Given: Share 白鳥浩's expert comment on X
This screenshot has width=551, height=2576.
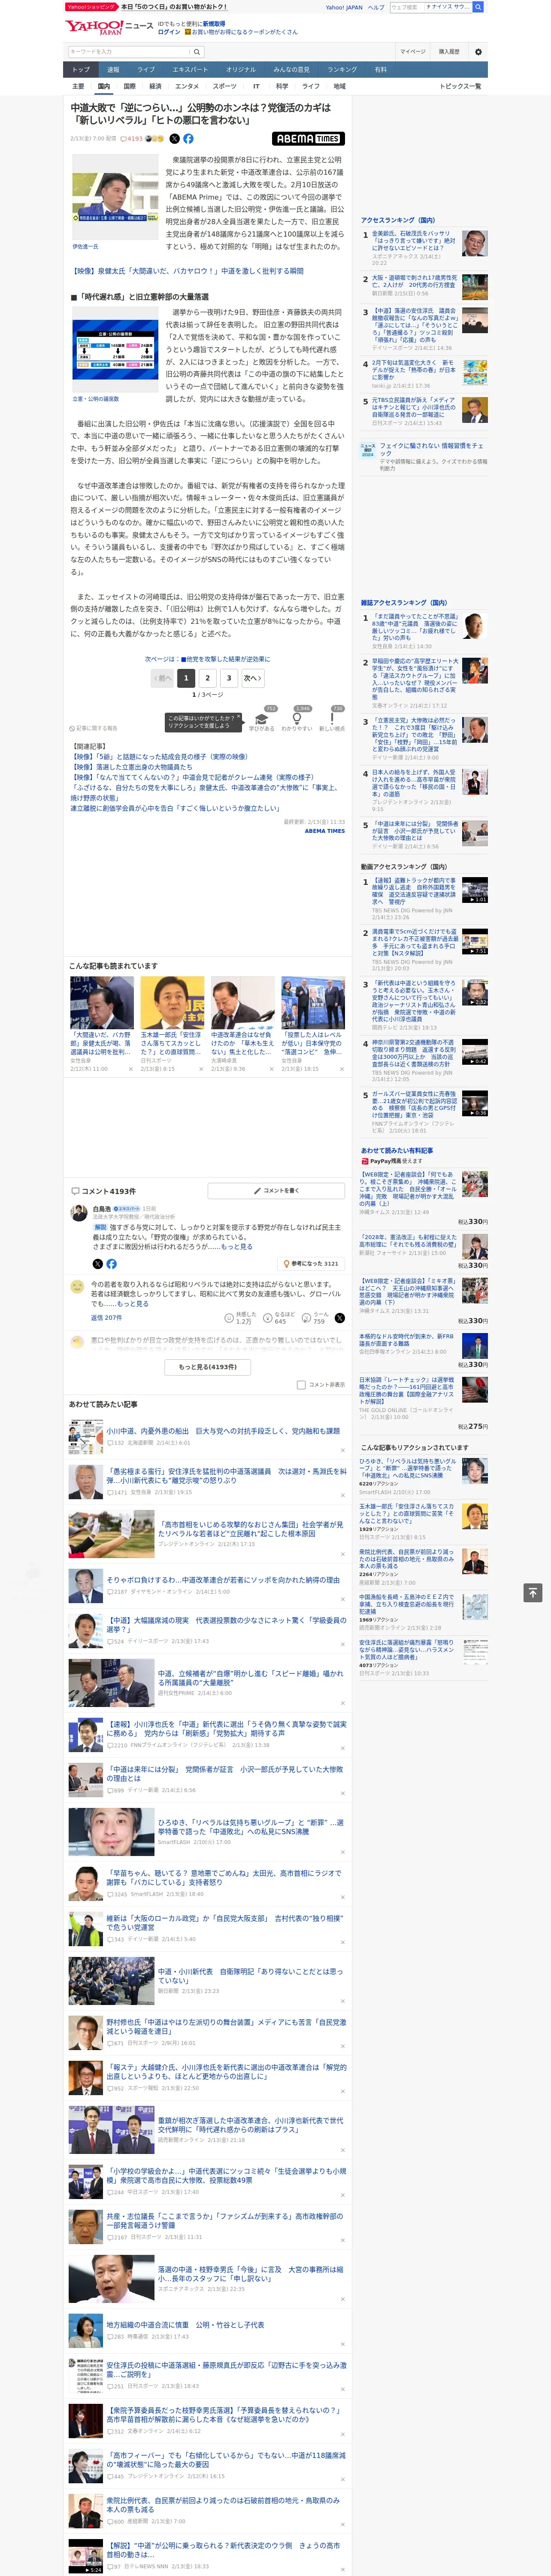Looking at the screenshot, I should click(98, 1263).
